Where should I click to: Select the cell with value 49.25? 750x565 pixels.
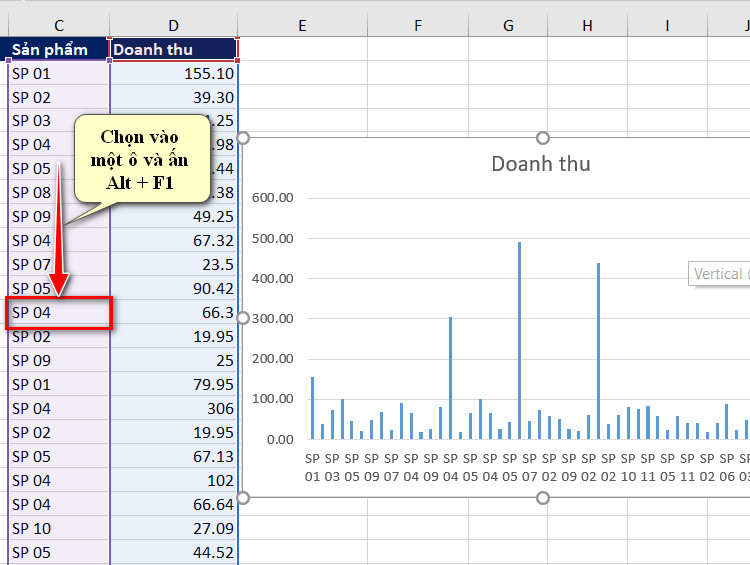pos(174,216)
